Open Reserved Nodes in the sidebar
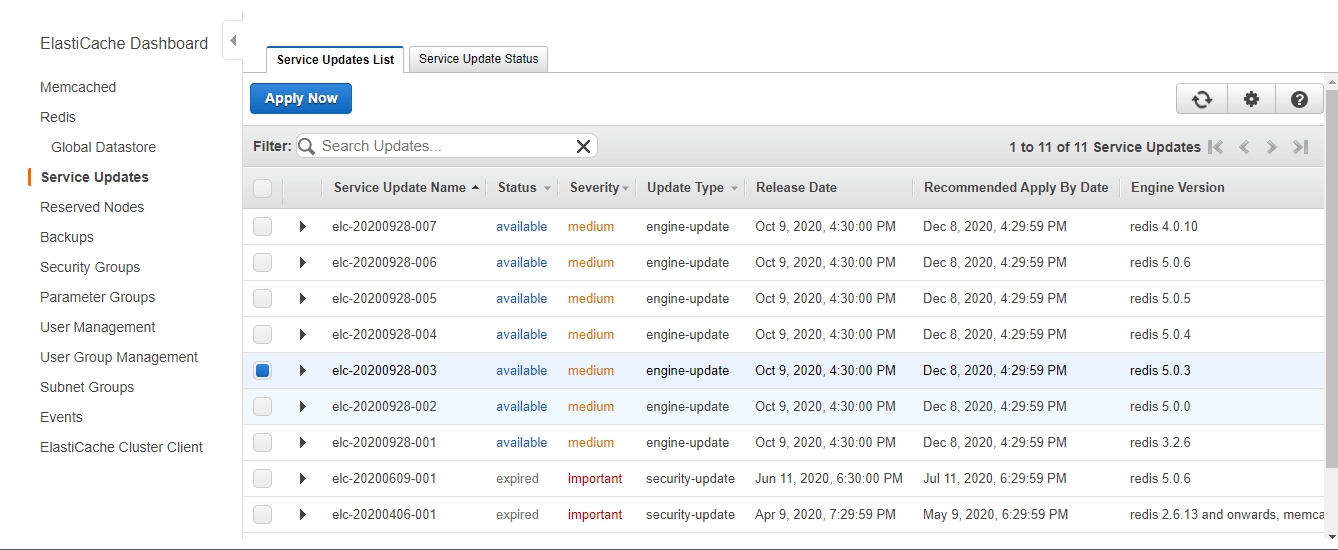The height and width of the screenshot is (550, 1338). (92, 207)
